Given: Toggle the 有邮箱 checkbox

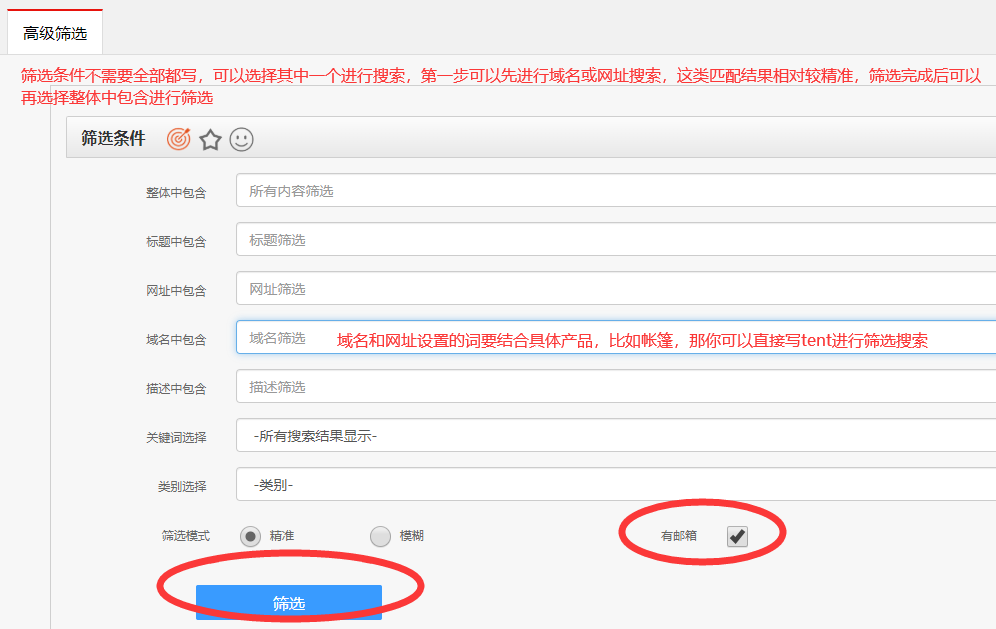Looking at the screenshot, I should coord(737,537).
